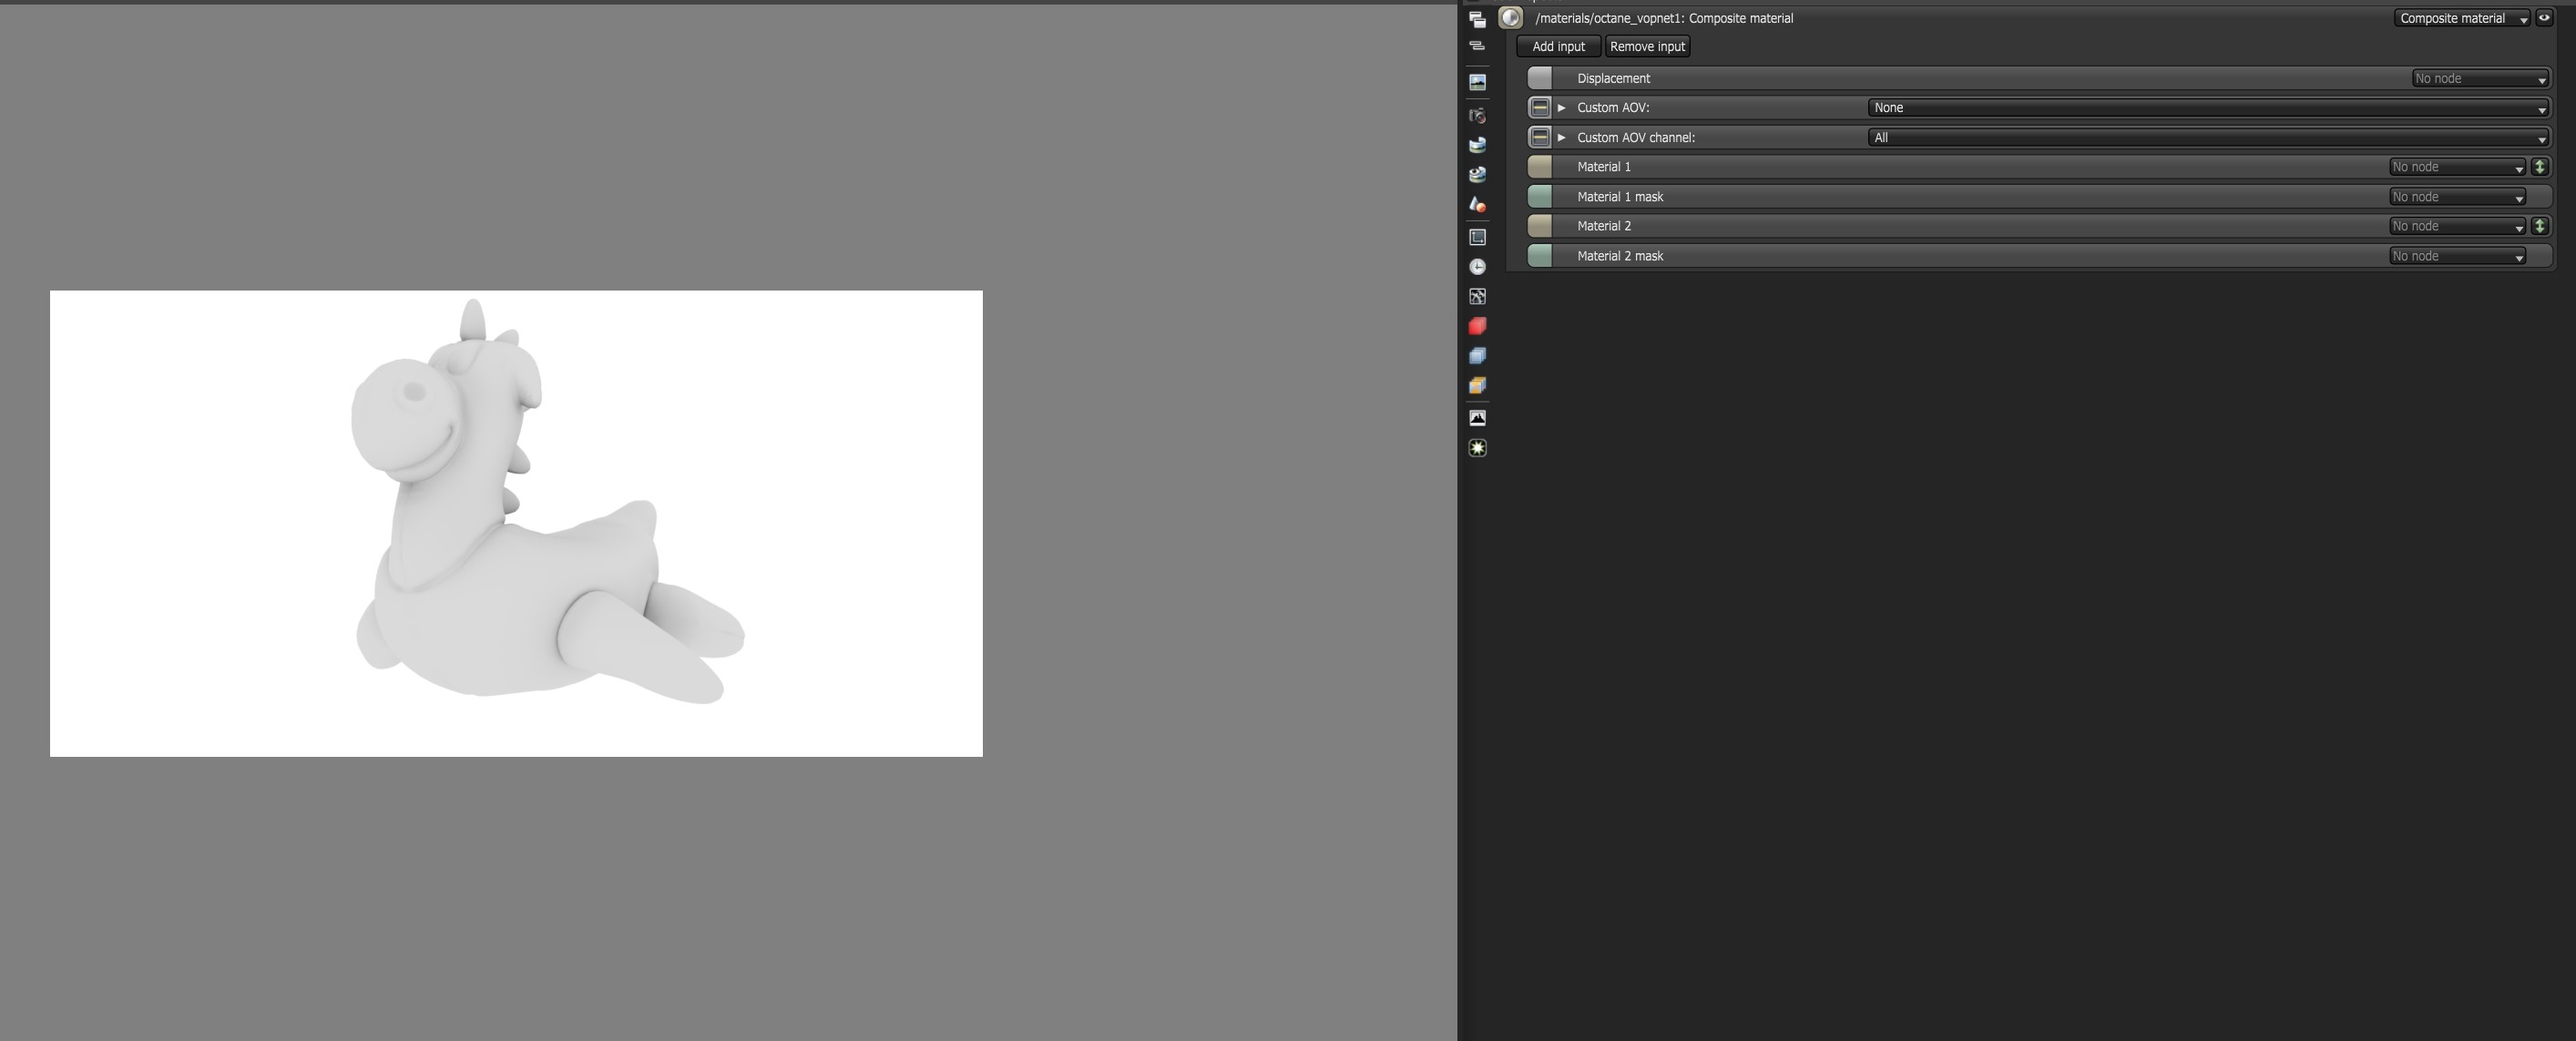
Task: Click the clock icon in sidebar
Action: (x=1477, y=267)
